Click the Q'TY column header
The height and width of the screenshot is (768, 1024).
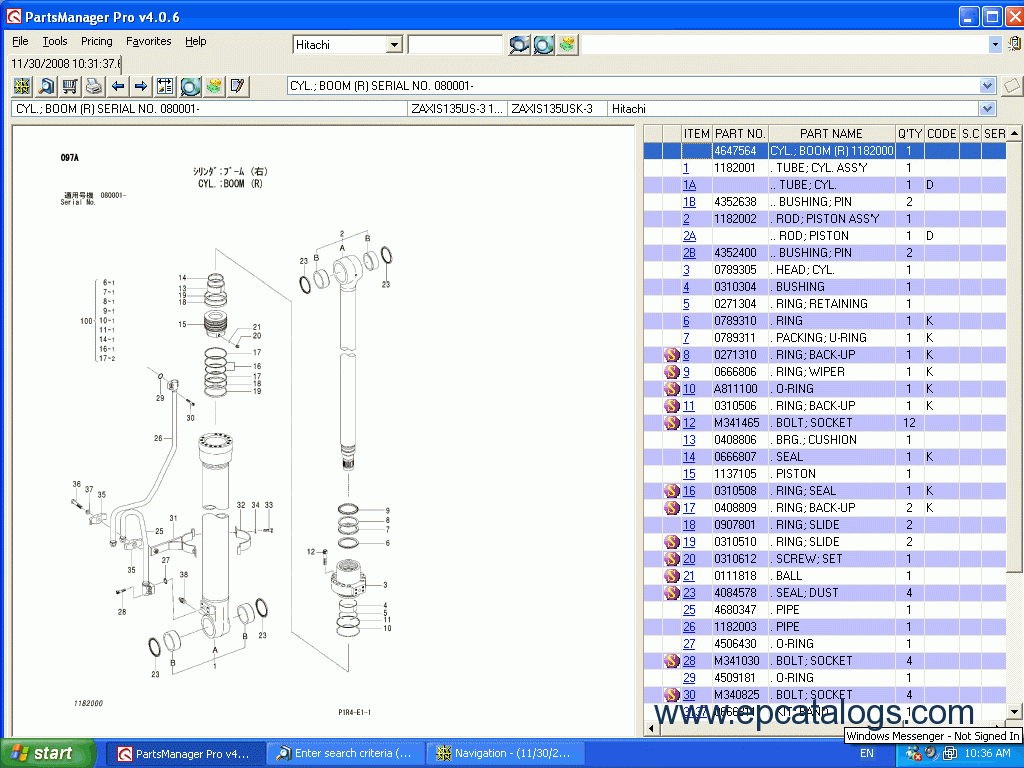click(910, 133)
